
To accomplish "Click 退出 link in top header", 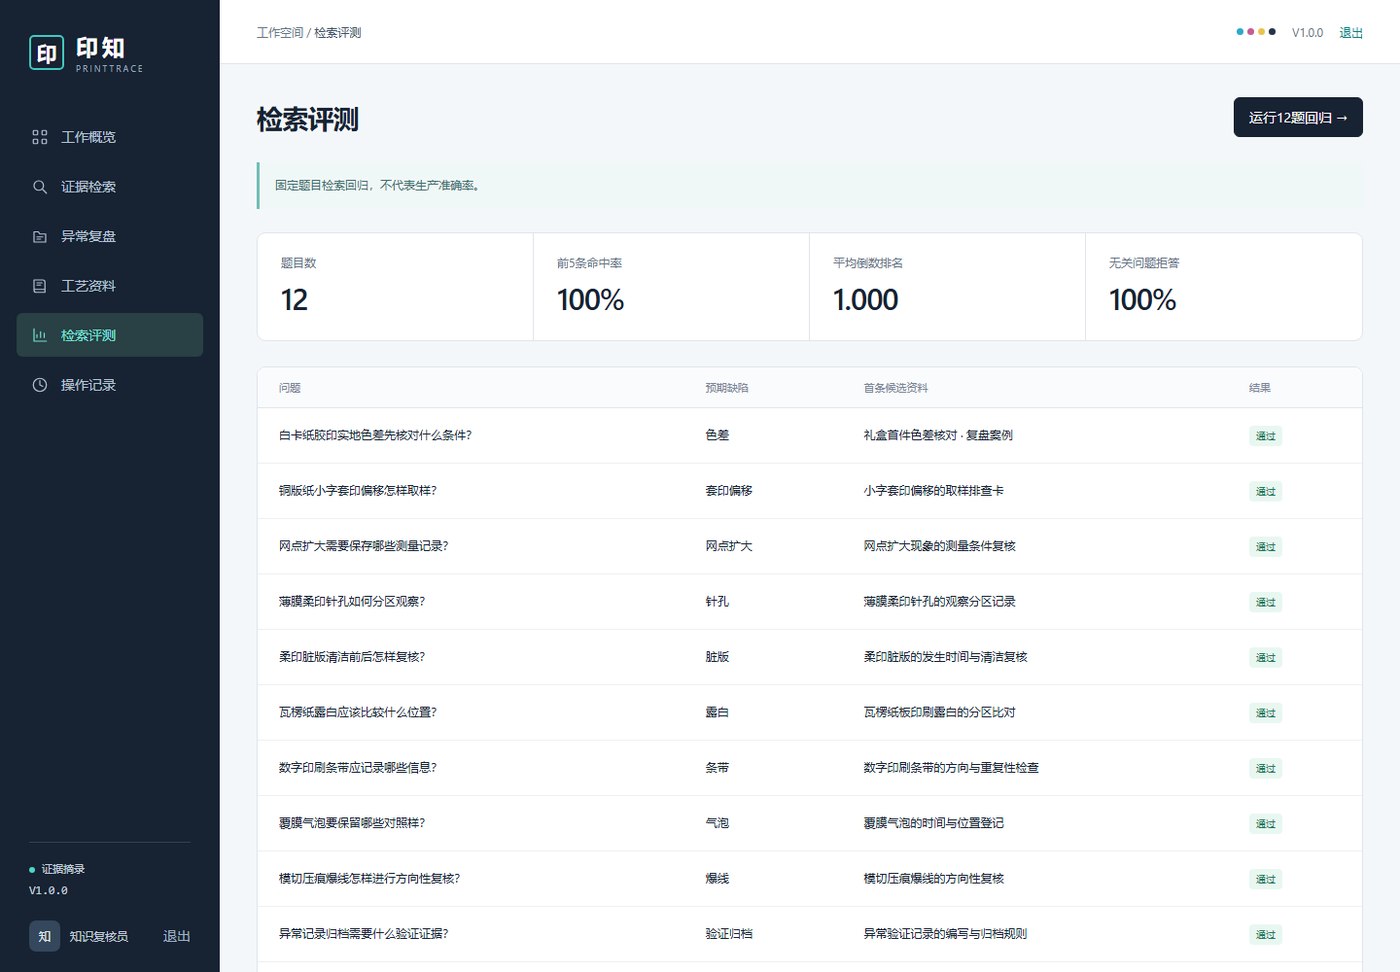I will (1351, 33).
